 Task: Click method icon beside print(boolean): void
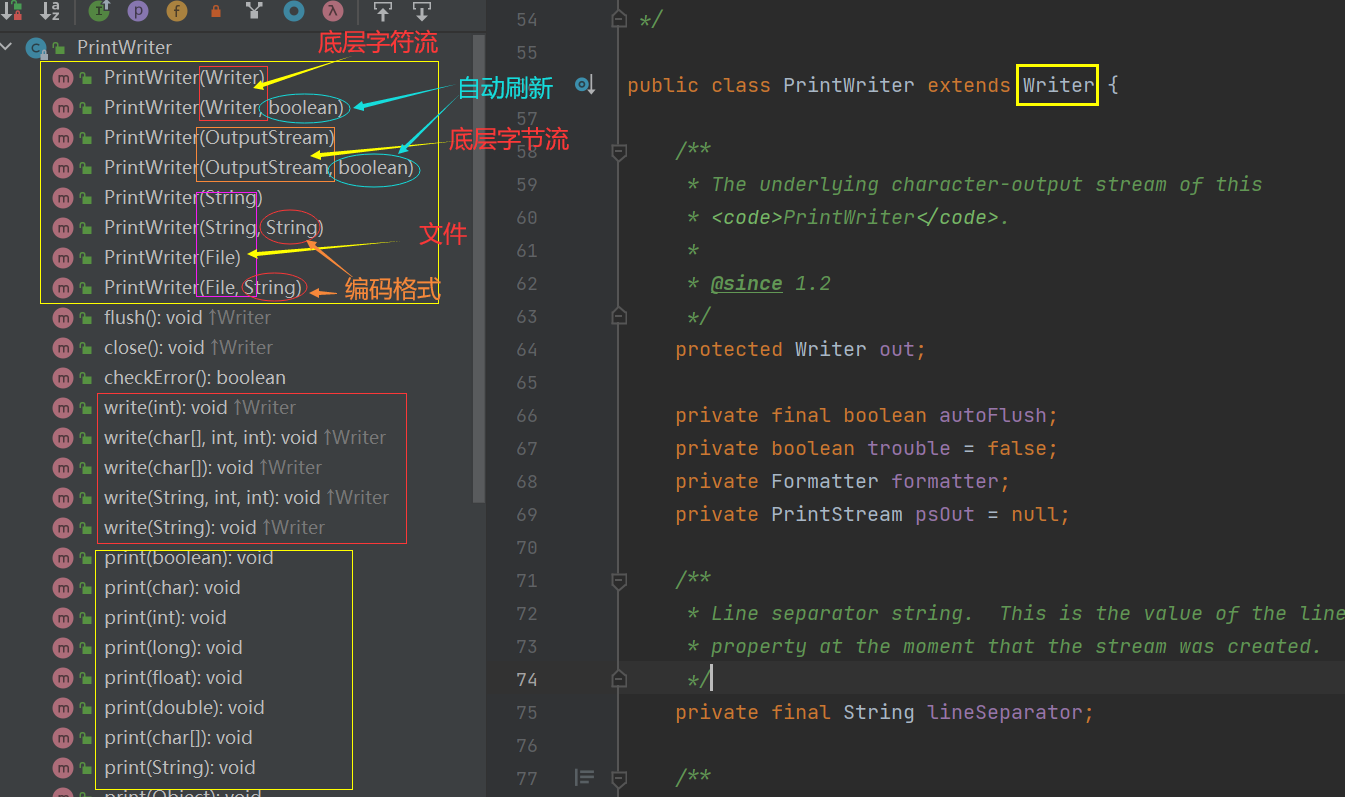[63, 557]
